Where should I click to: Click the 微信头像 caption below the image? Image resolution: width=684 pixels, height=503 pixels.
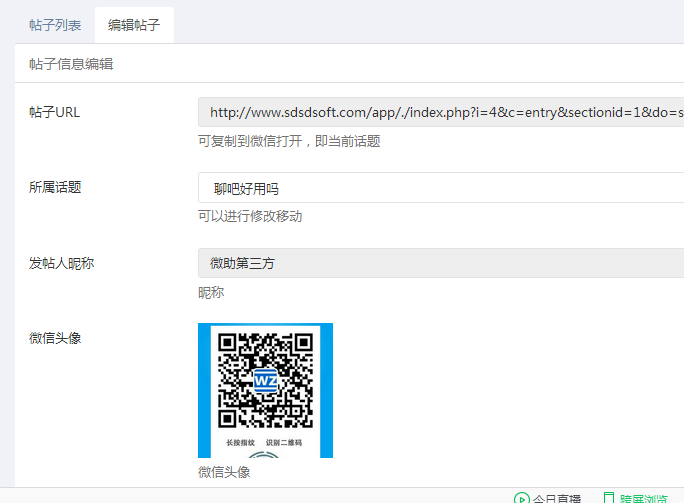(x=224, y=472)
